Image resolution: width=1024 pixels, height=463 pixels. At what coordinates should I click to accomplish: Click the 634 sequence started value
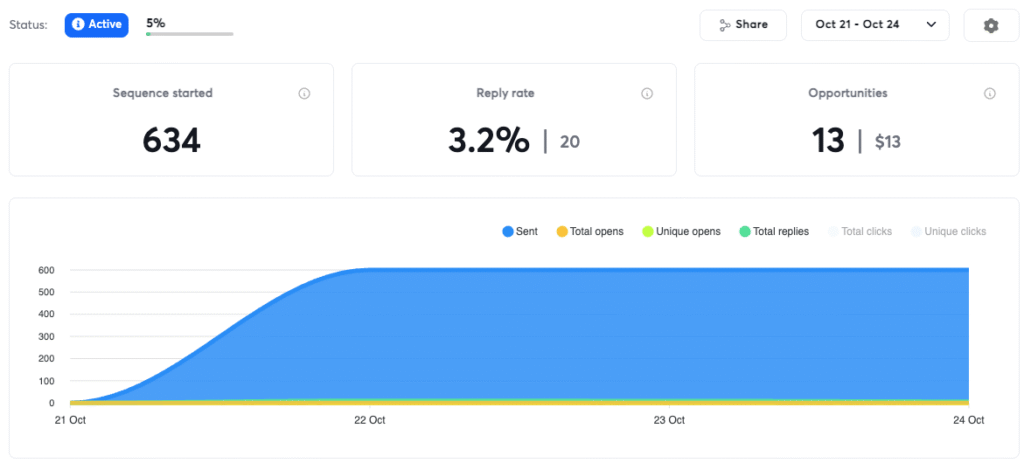[171, 140]
